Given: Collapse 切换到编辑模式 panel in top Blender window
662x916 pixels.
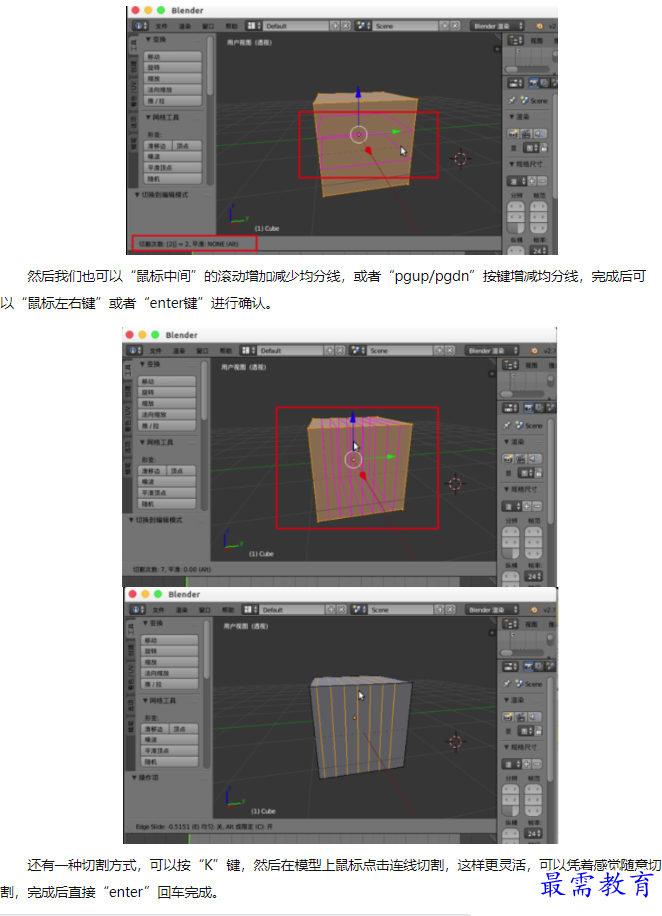Looking at the screenshot, I should click(x=137, y=195).
